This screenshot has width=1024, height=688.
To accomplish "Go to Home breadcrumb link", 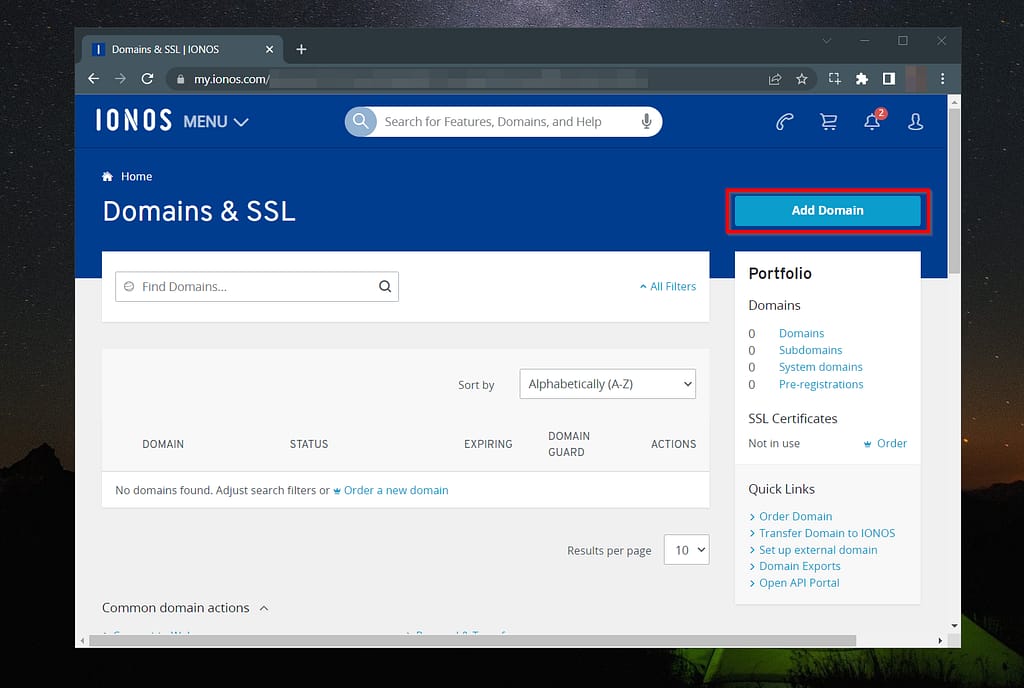I will tap(136, 176).
